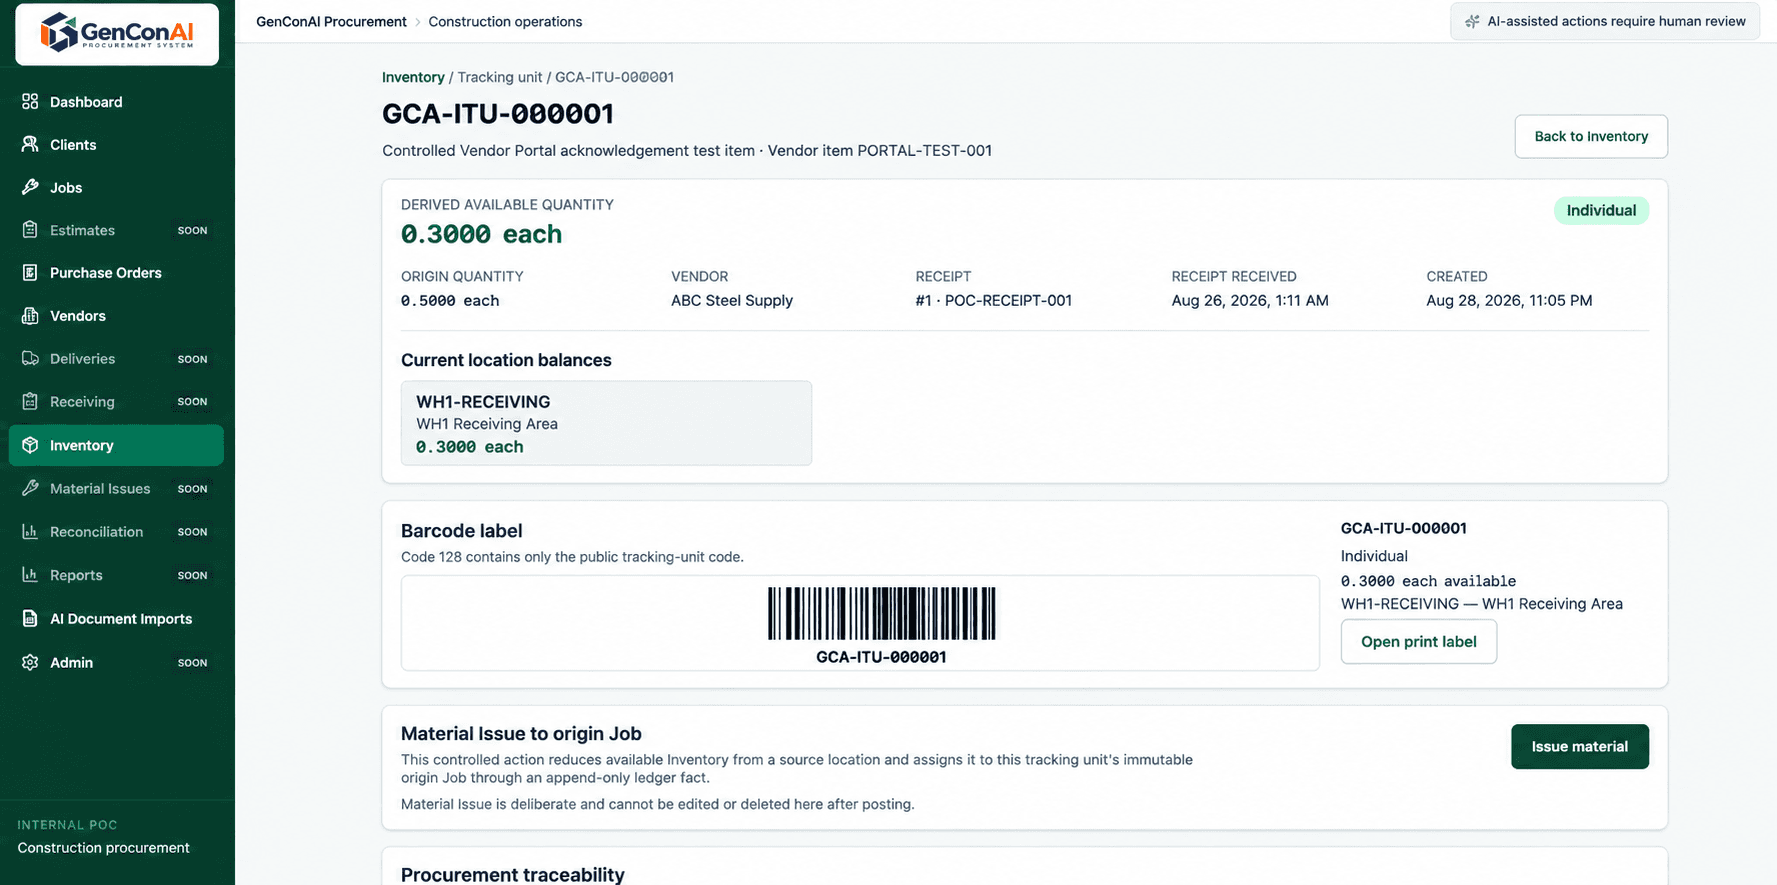
Task: Click the AI sparkle icon in top banner
Action: coord(1472,21)
